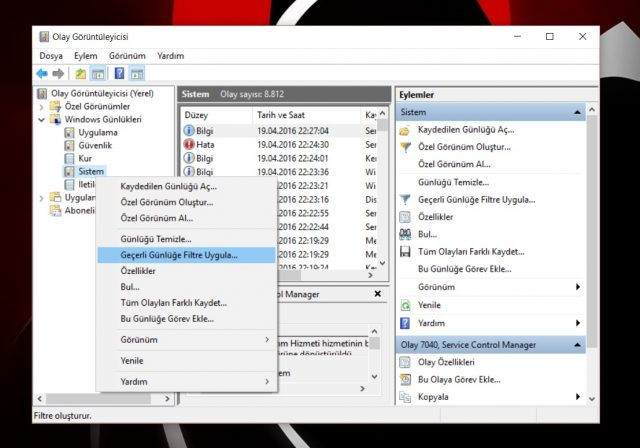Click the Özel Görünümler folder icon
This screenshot has width=640, height=448.
55,106
